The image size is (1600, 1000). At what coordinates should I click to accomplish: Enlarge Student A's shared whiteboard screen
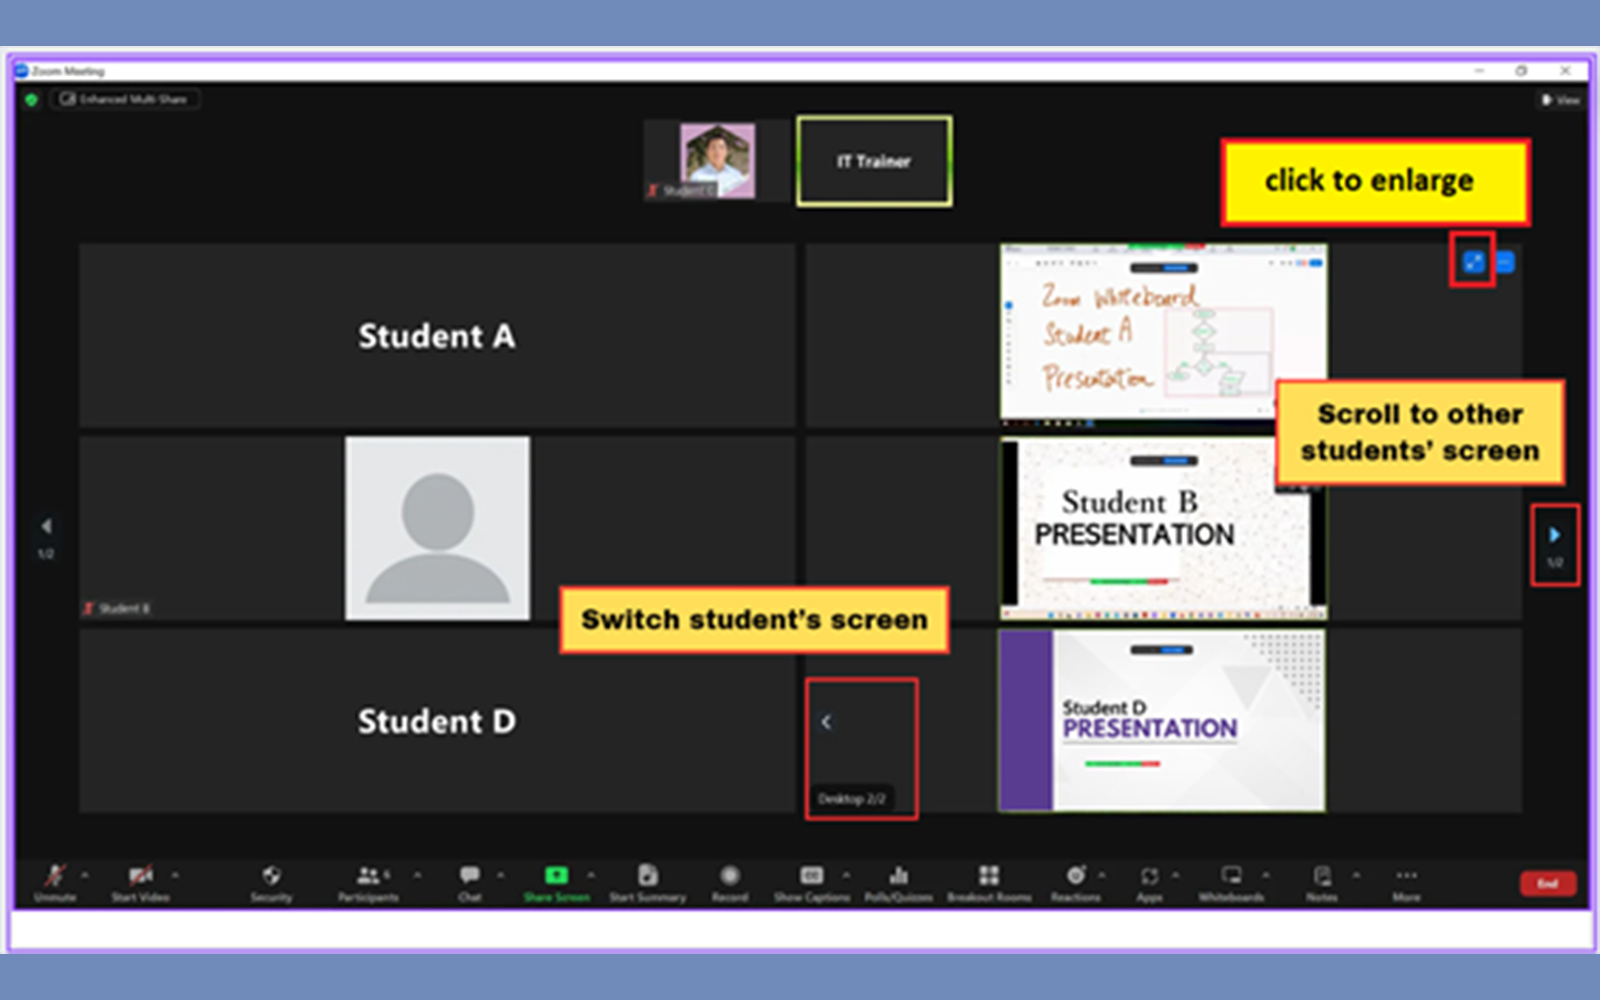click(1471, 262)
